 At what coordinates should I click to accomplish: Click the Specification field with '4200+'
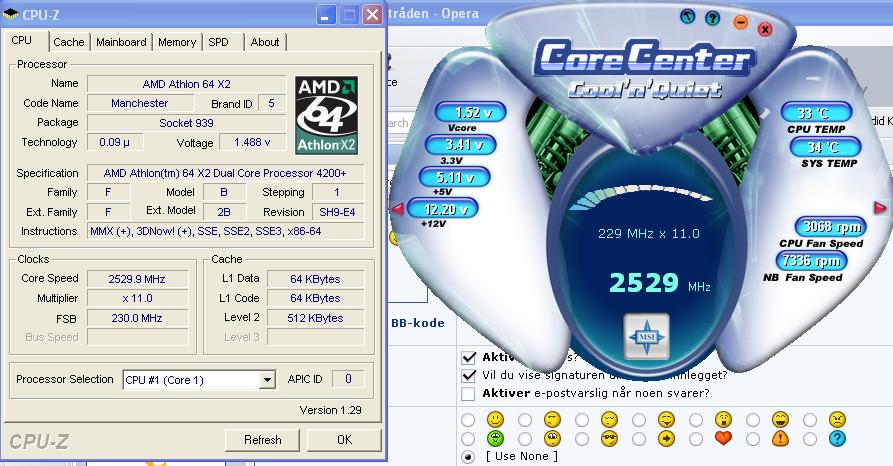pyautogui.click(x=225, y=173)
